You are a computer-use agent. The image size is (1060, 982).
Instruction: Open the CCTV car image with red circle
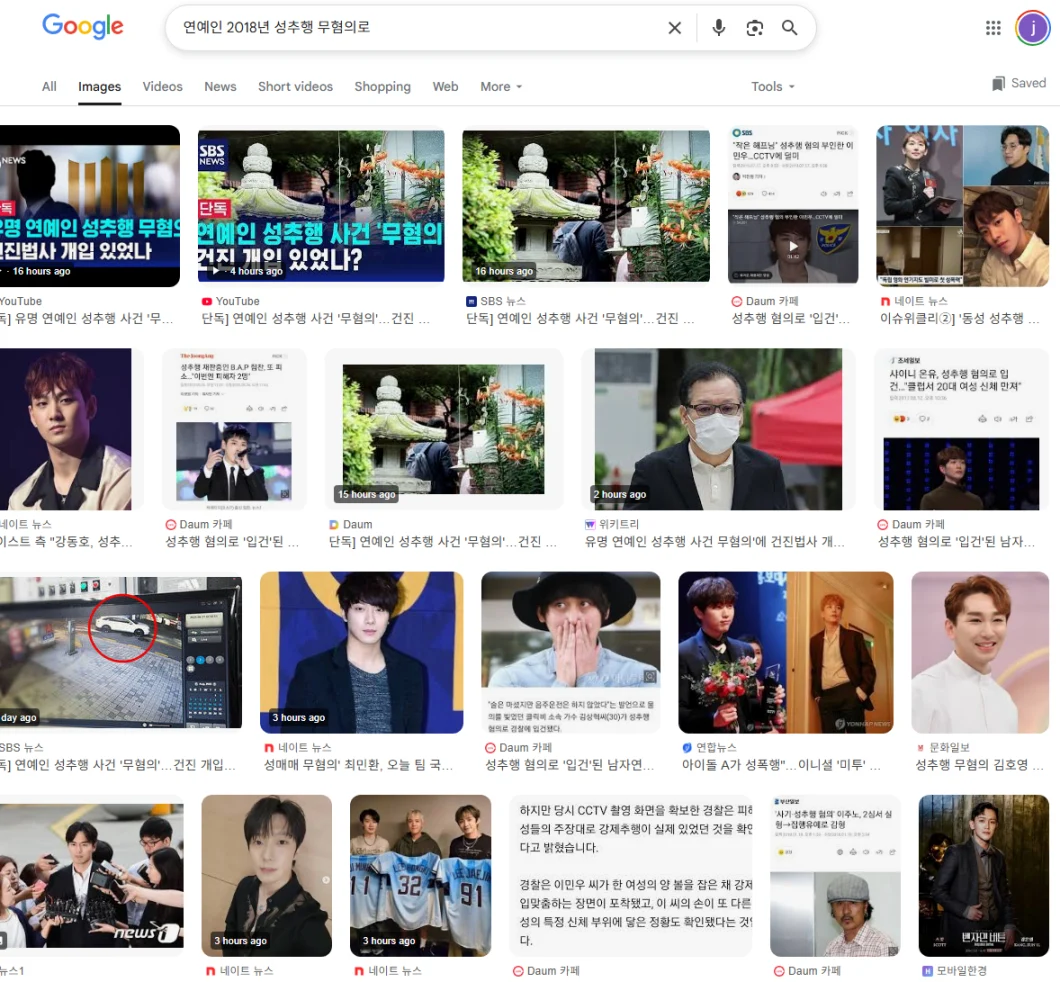(119, 652)
